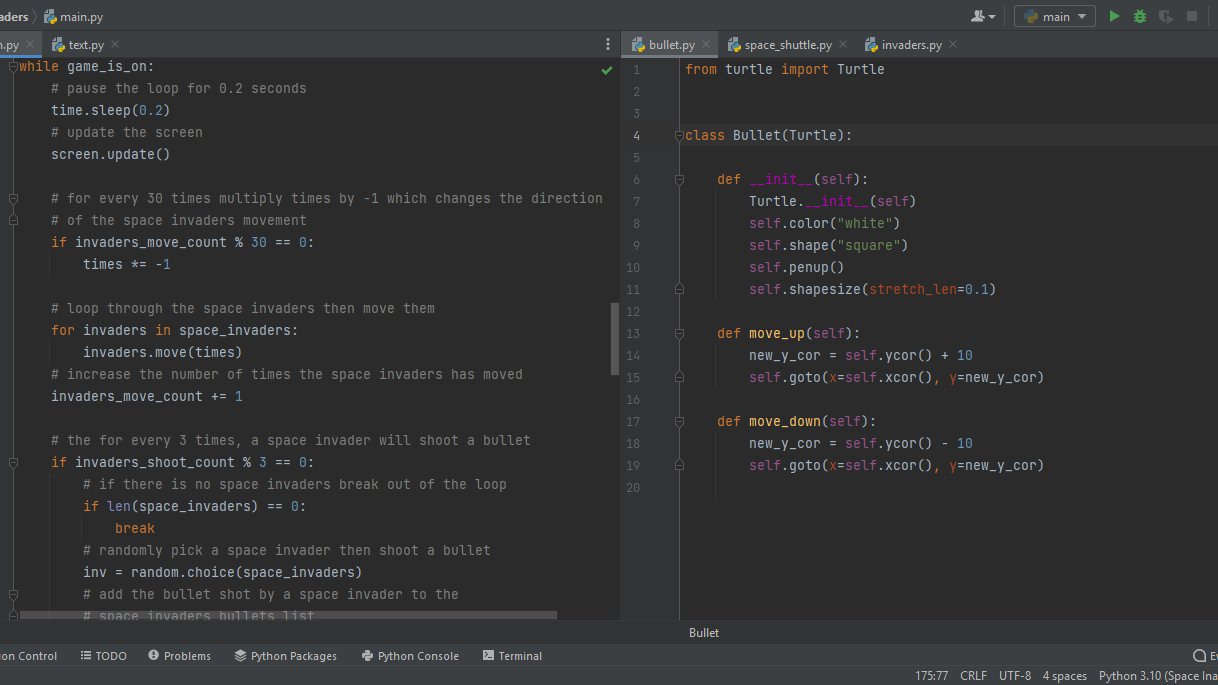Switch to the text.py tab
1218x685 pixels.
[x=85, y=44]
